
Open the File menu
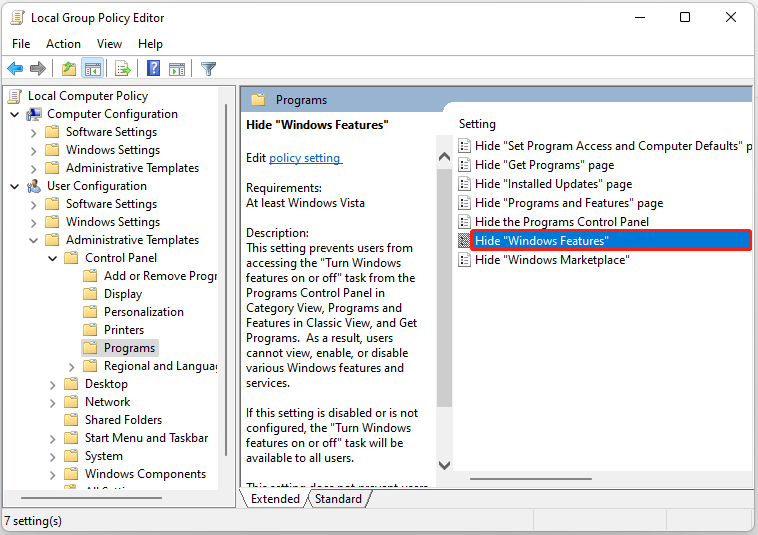(x=21, y=44)
